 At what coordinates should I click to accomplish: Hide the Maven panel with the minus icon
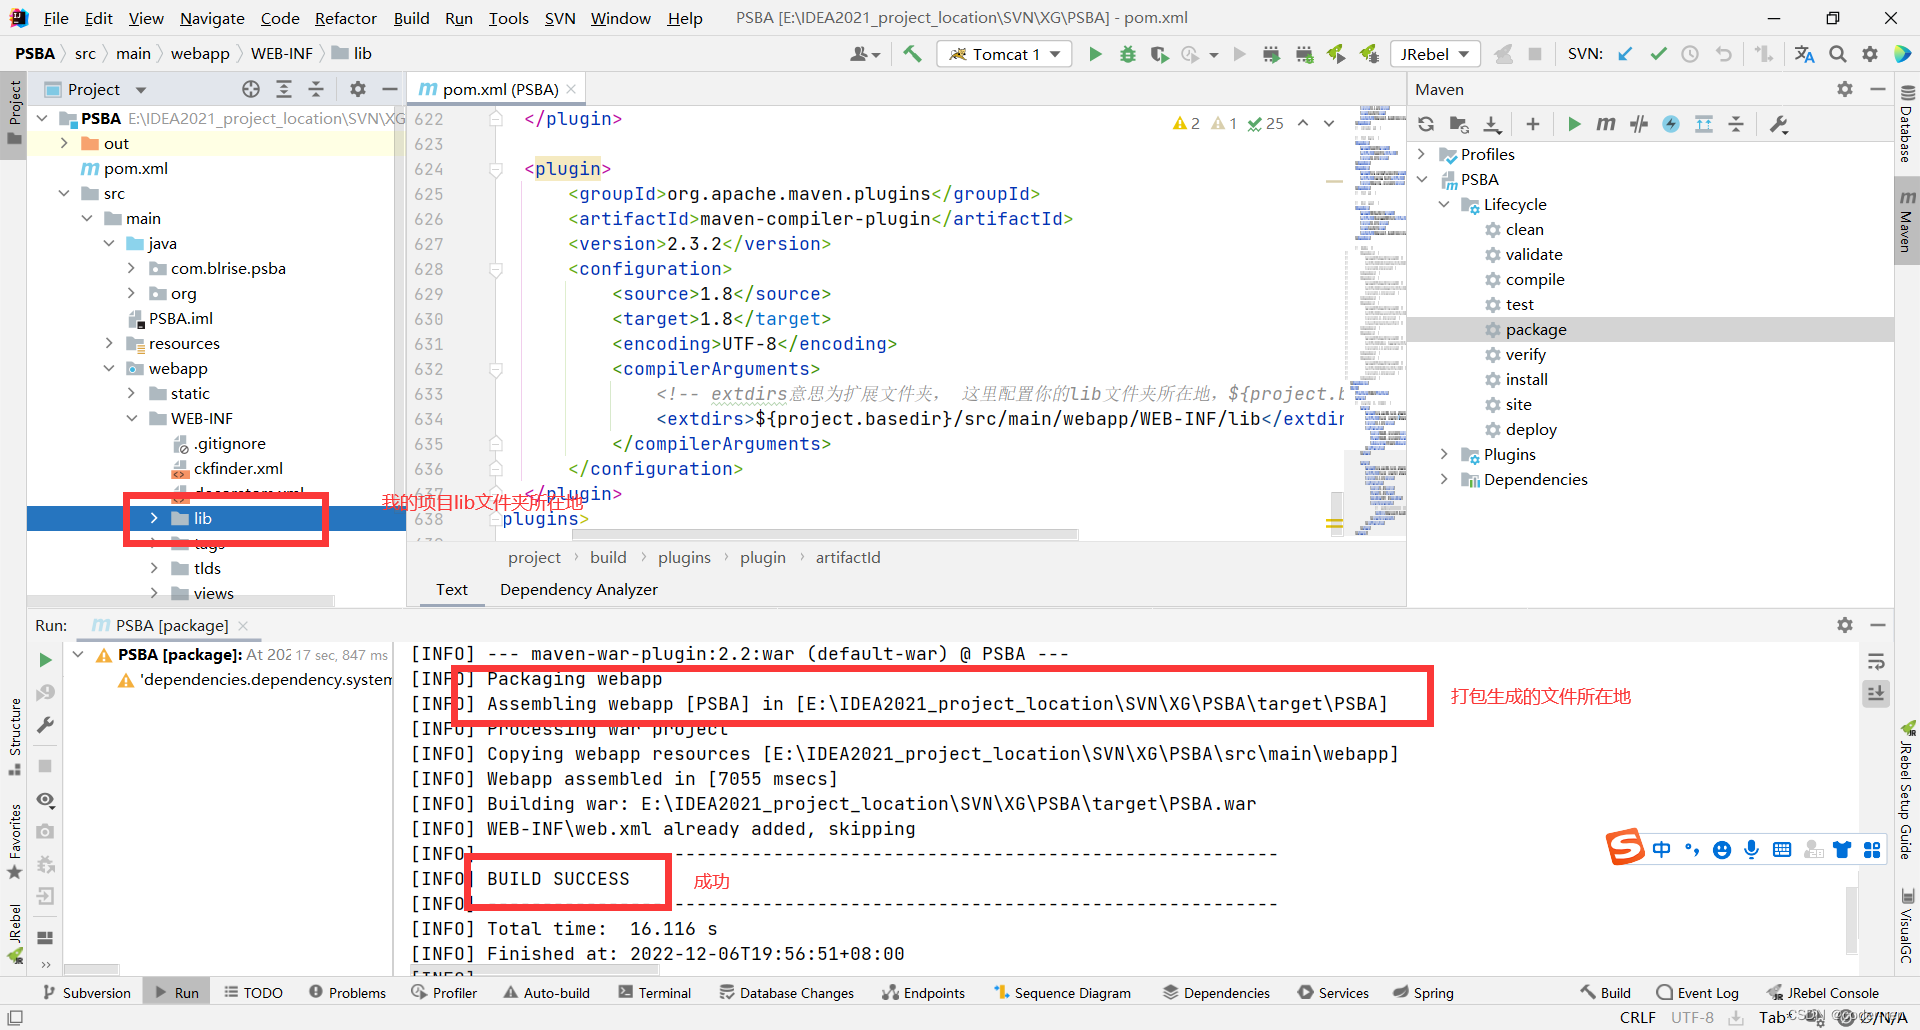click(x=1878, y=89)
